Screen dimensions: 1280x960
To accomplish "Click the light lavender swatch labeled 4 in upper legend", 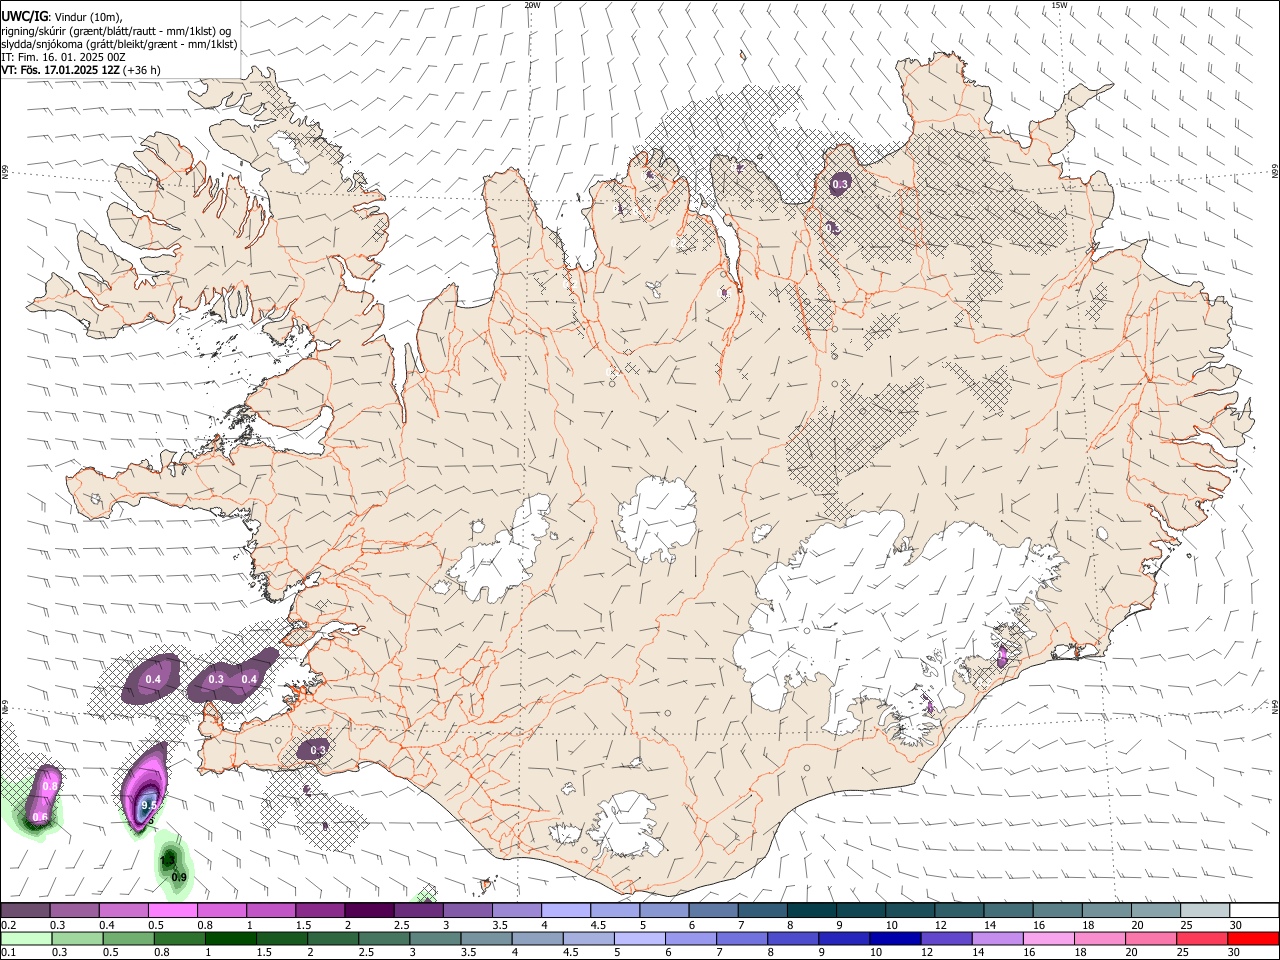I will tap(564, 910).
